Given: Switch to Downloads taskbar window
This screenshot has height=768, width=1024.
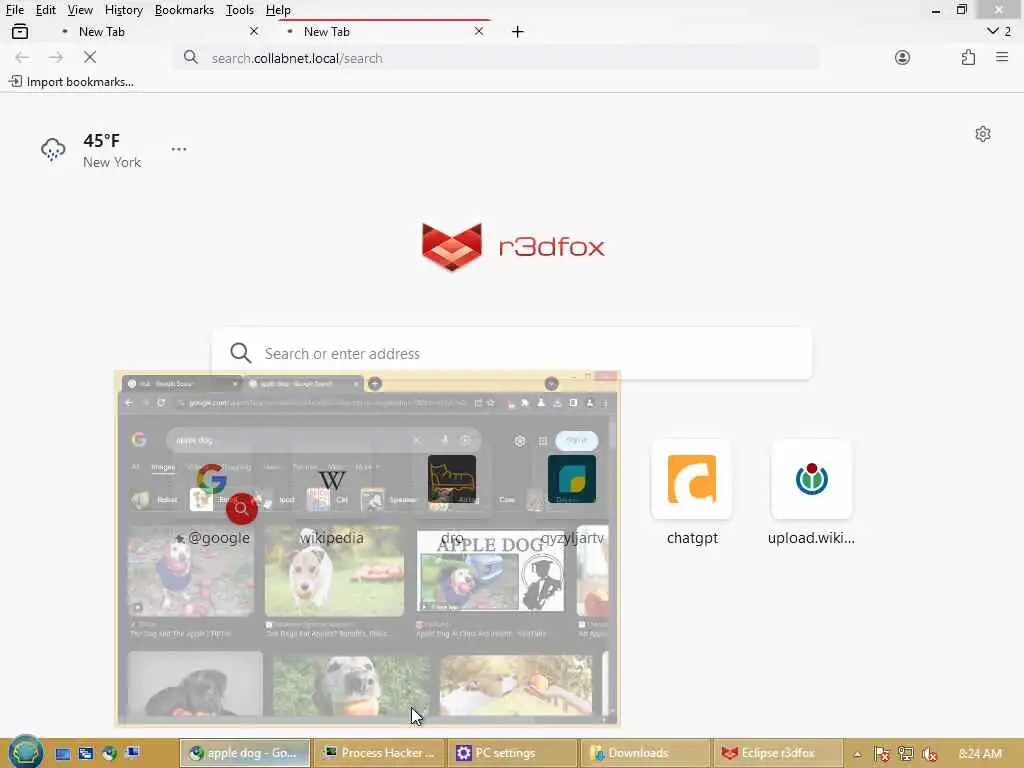Looking at the screenshot, I should 646,753.
